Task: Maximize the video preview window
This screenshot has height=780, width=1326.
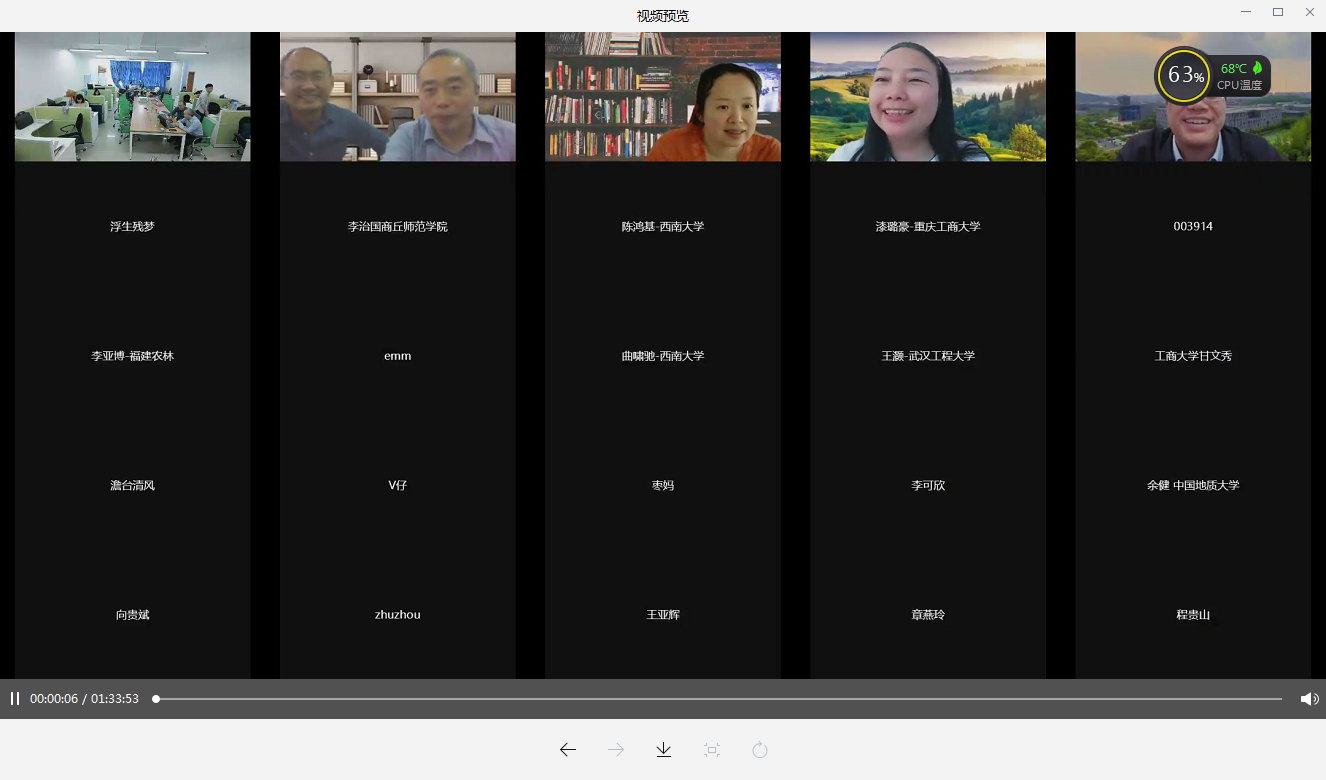Action: point(1277,12)
